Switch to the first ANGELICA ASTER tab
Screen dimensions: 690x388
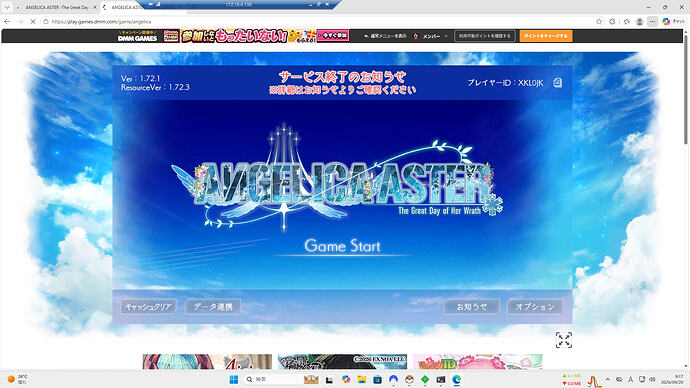57,7
